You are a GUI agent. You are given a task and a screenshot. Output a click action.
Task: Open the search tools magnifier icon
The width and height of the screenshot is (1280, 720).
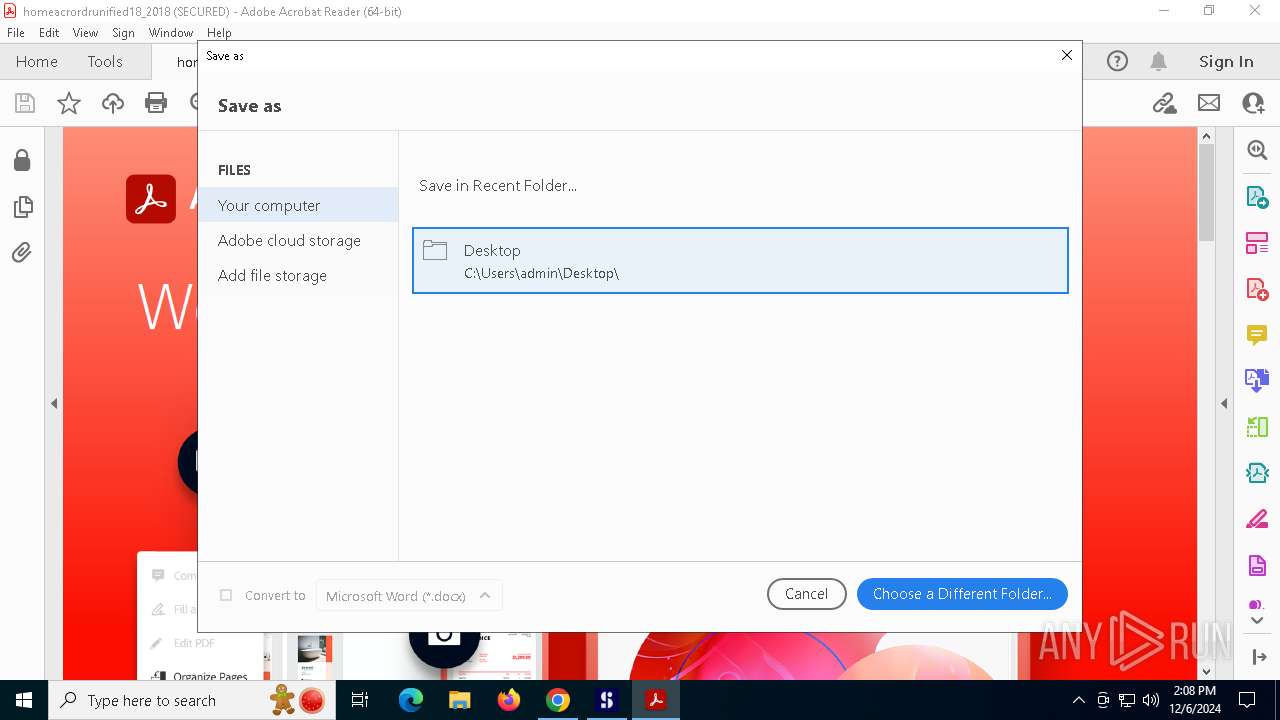click(1257, 150)
